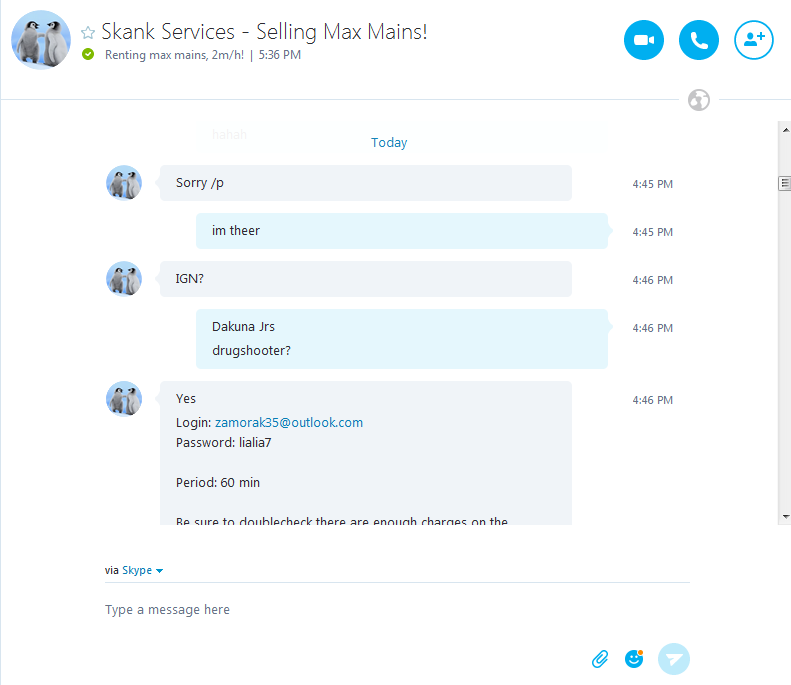Click the globe icon below the header
The image size is (791, 685).
[x=699, y=100]
